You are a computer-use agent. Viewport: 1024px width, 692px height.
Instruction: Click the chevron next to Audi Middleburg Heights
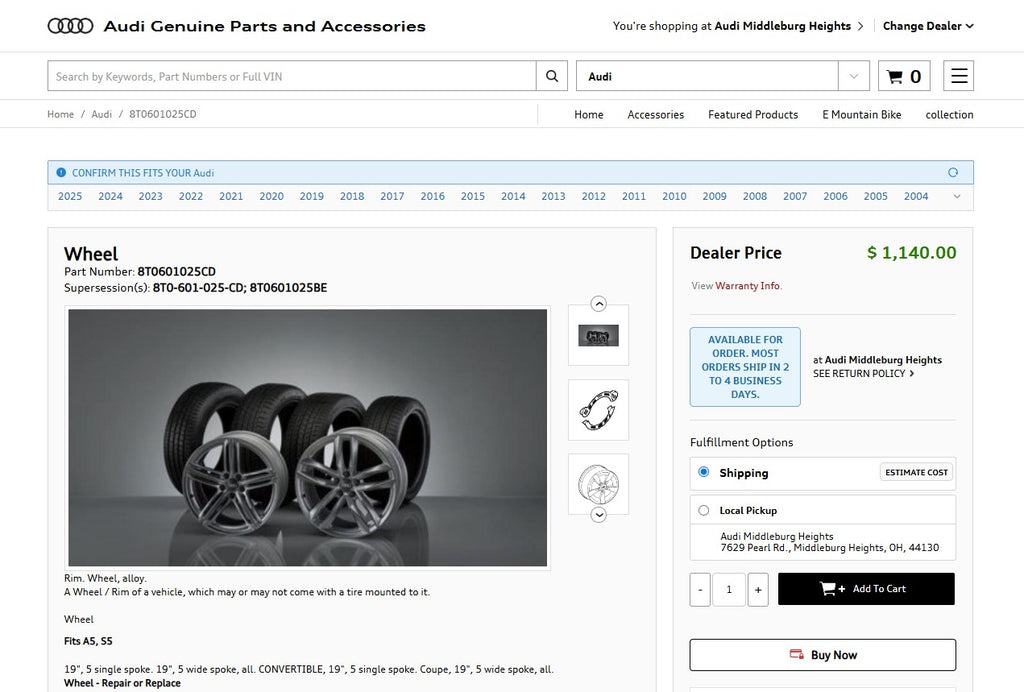(x=860, y=26)
